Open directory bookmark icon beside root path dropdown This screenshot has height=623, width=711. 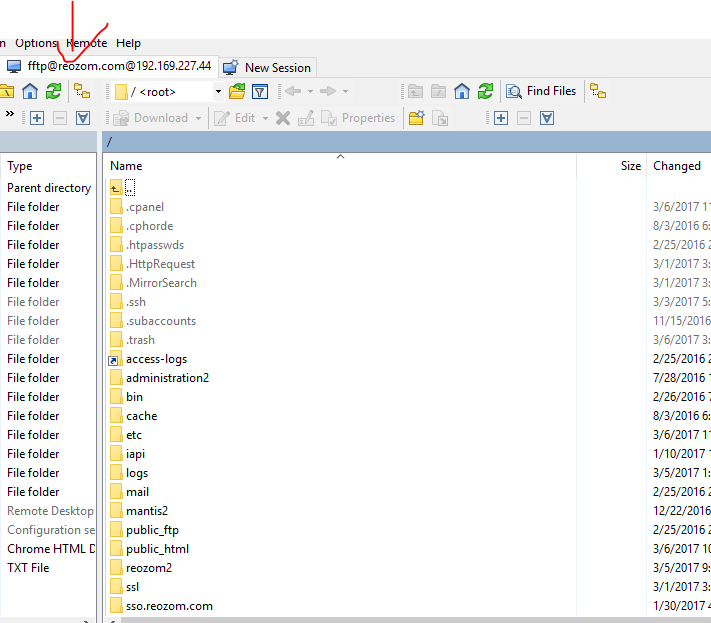tap(237, 92)
